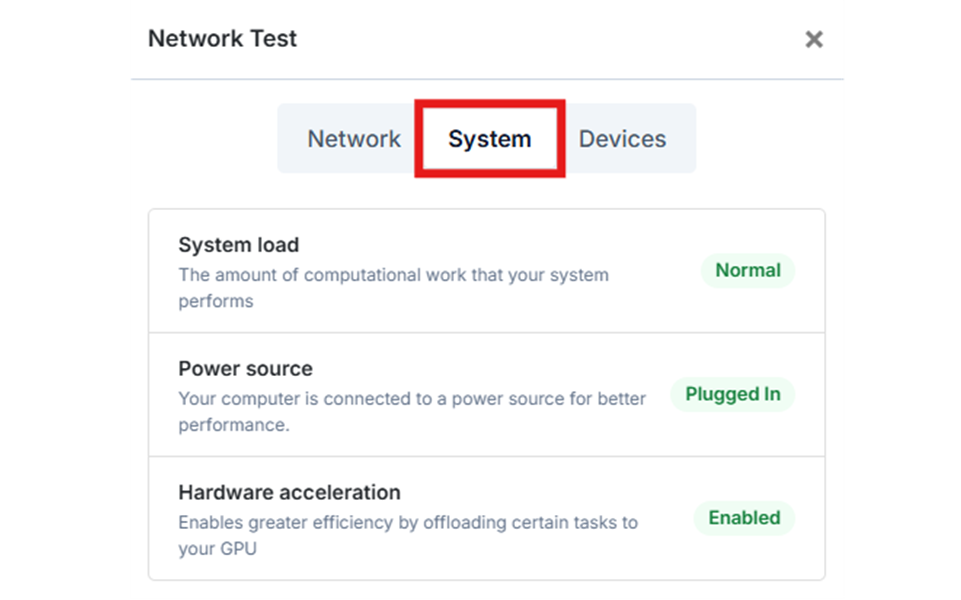The width and height of the screenshot is (961, 600).
Task: Click the divider line below dialog title
Action: point(487,79)
